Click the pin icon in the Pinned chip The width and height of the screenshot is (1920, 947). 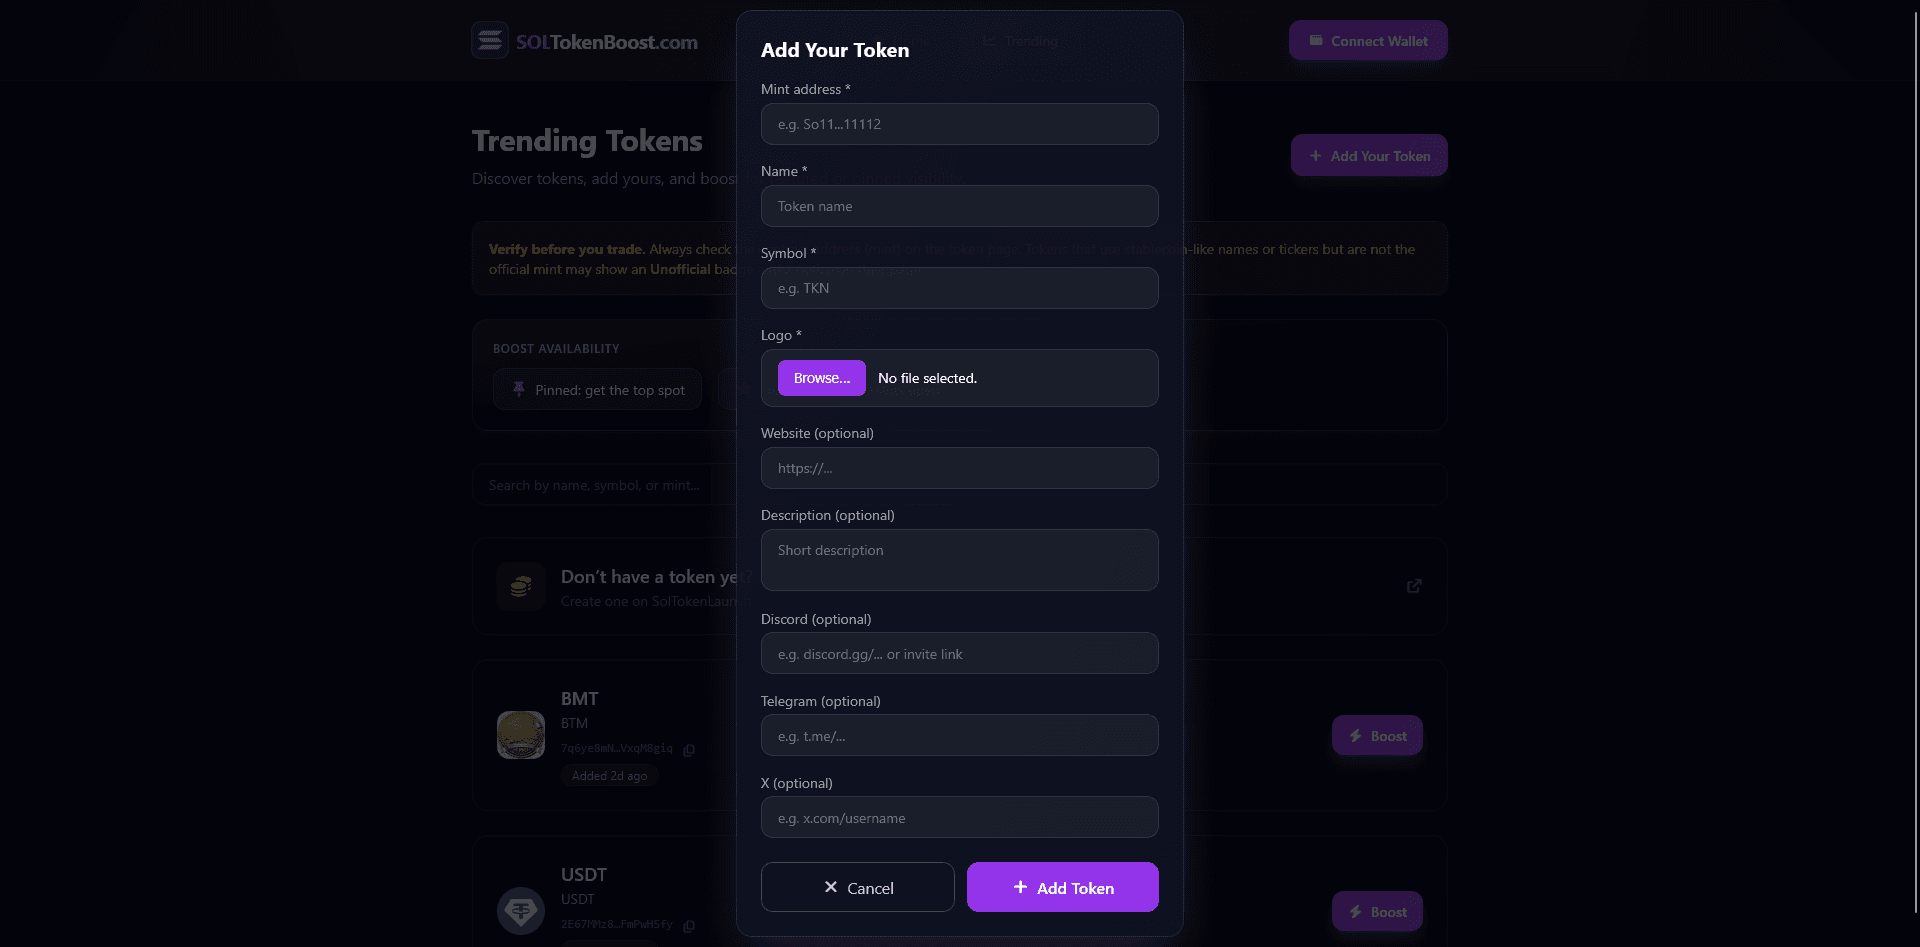pyautogui.click(x=518, y=389)
